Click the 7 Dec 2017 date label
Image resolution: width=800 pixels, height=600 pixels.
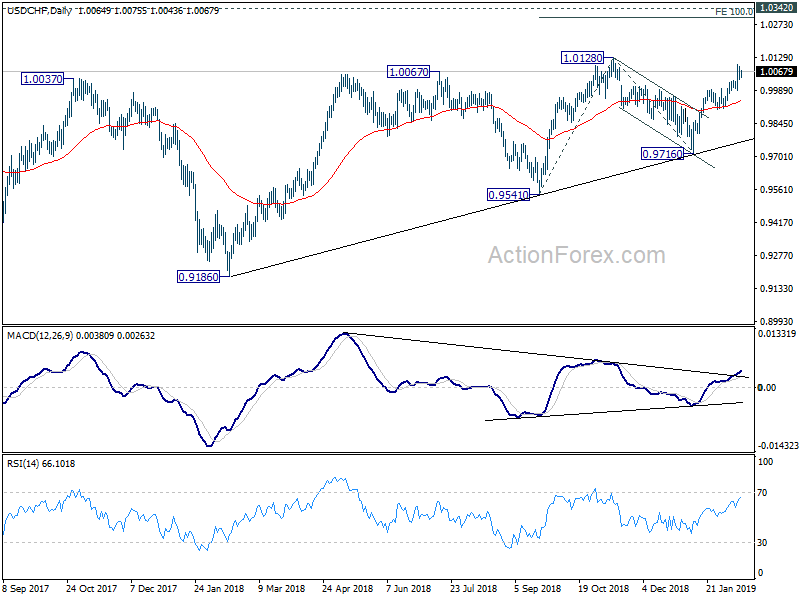[x=154, y=588]
